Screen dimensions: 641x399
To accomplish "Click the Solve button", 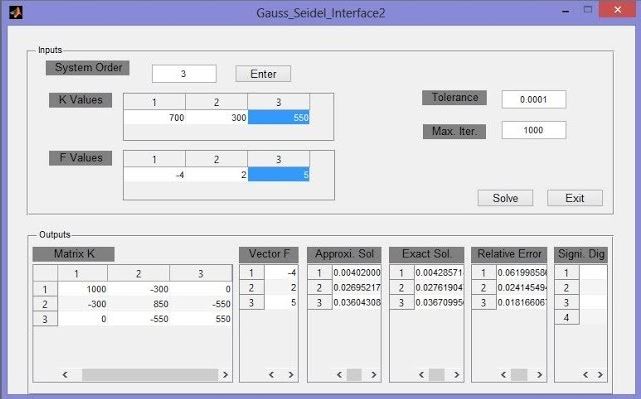I will [x=505, y=198].
